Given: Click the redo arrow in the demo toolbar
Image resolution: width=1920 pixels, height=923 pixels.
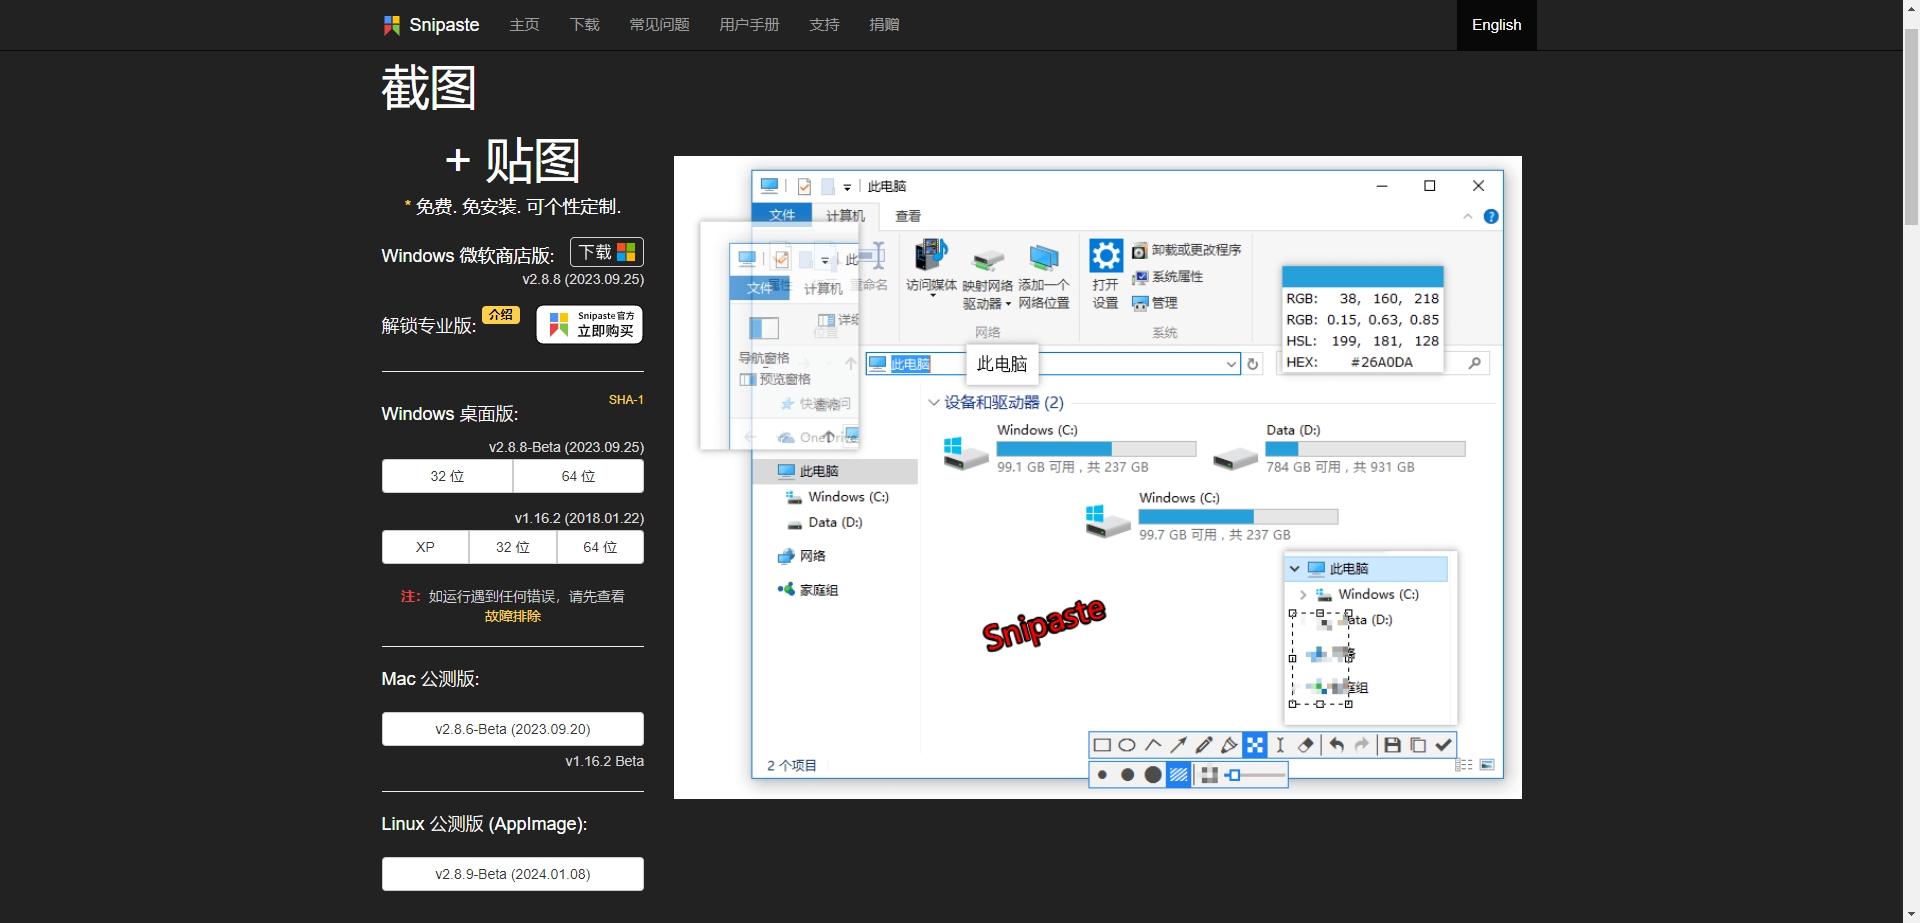Looking at the screenshot, I should pos(1362,745).
